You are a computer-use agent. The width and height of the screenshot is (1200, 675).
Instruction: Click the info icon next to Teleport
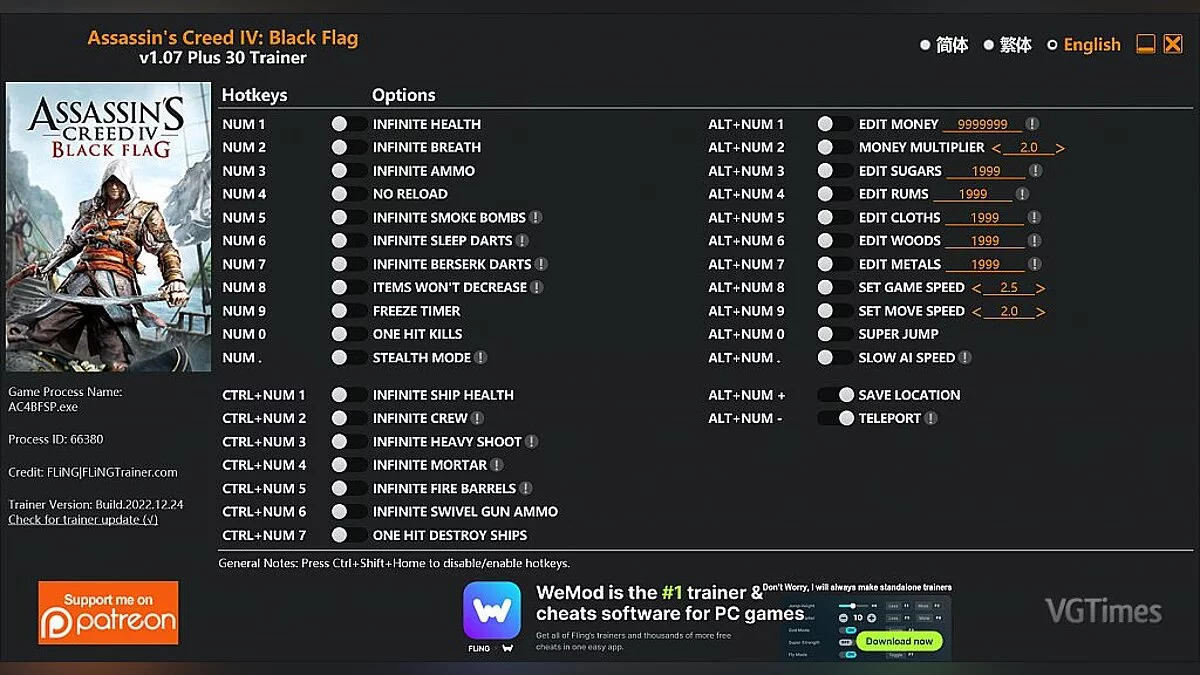click(x=931, y=418)
